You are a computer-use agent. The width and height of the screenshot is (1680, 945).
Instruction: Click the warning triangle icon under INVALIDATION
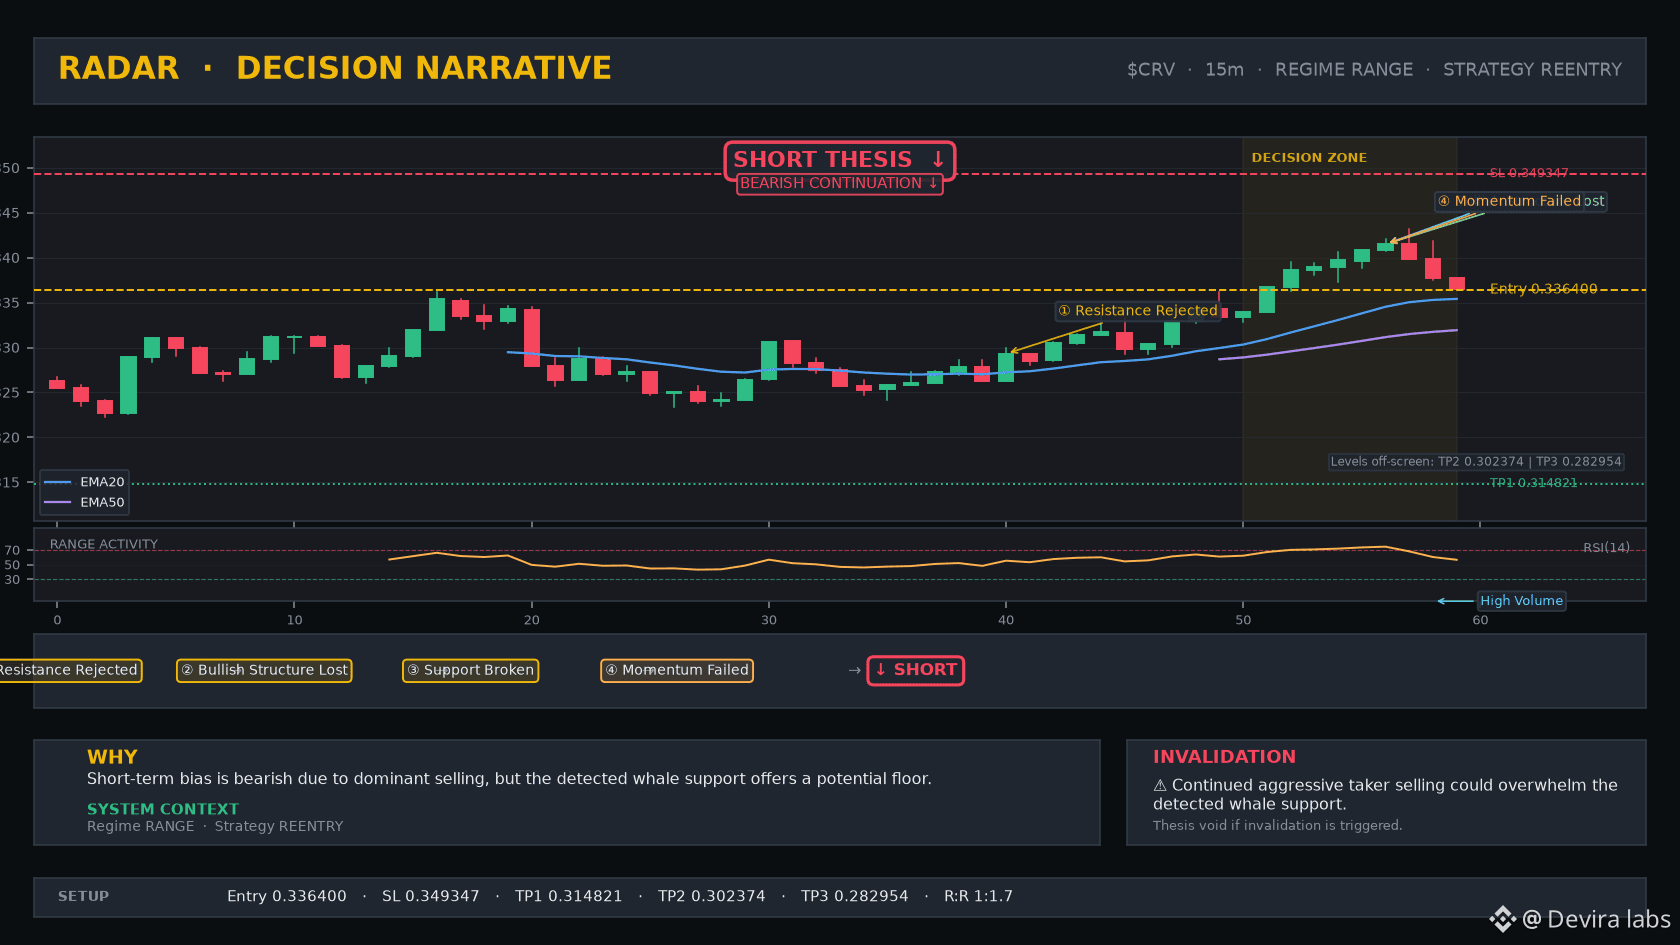1160,786
